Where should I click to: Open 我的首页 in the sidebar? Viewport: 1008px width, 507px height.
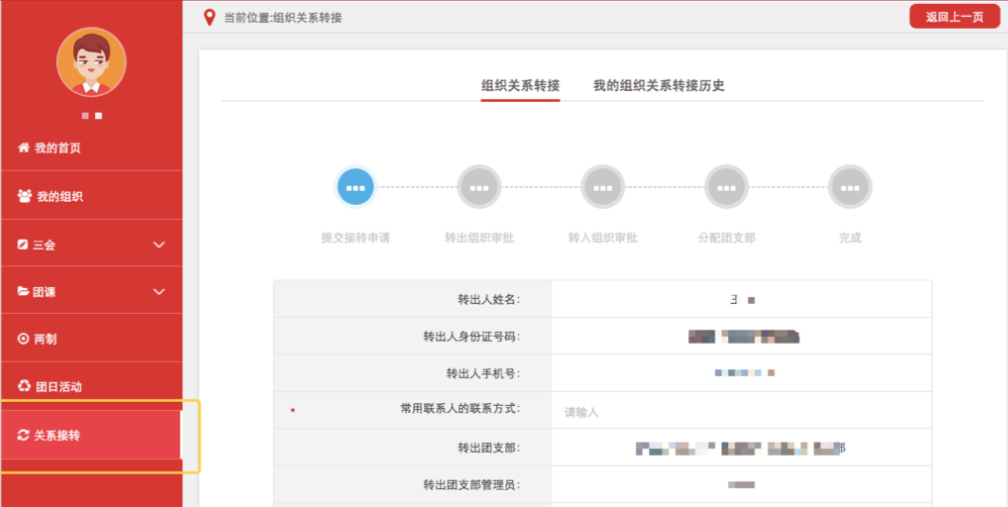click(x=58, y=148)
